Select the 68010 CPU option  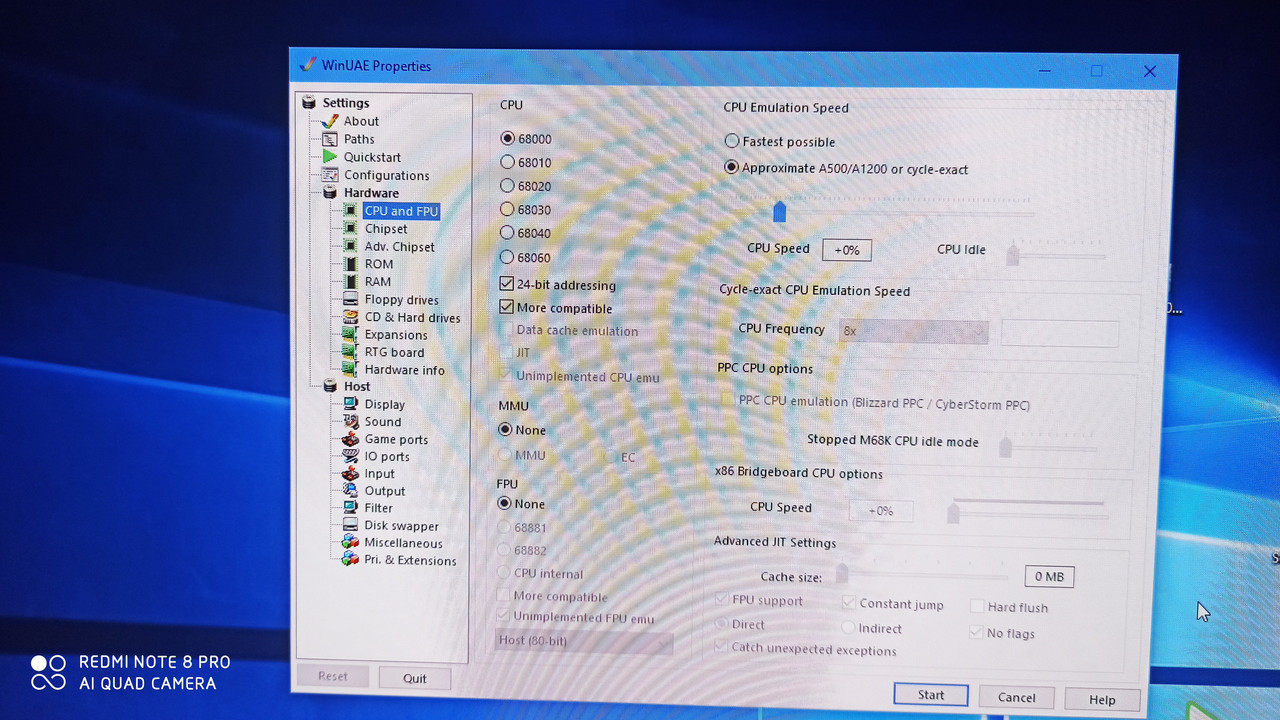click(508, 162)
